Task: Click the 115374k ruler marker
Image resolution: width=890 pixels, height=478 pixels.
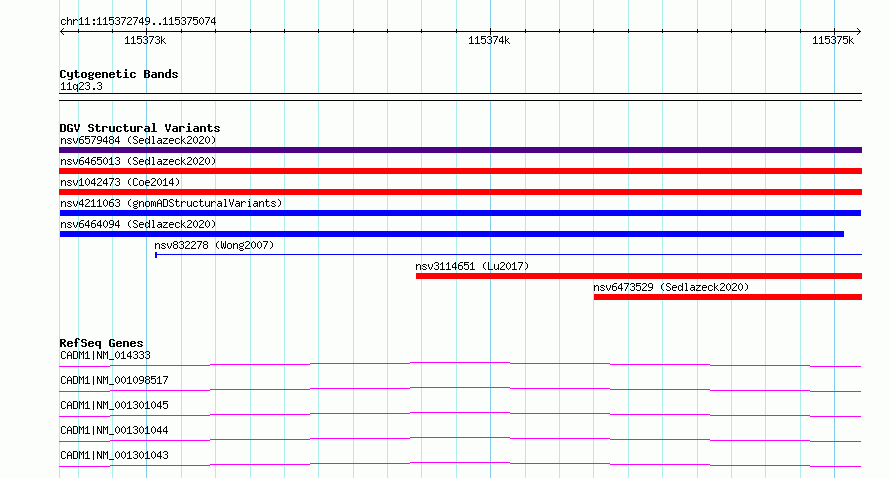Action: (489, 40)
